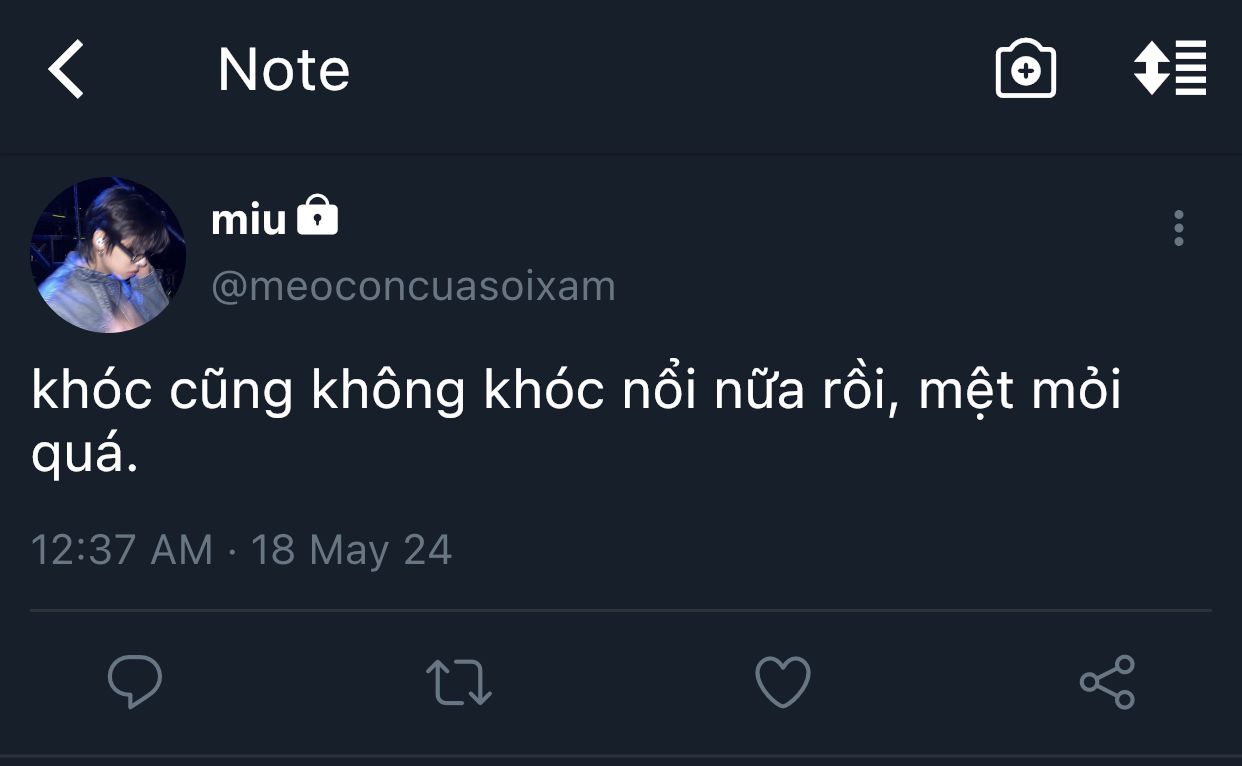
Task: Retweet the post with the arrows icon
Action: (459, 682)
